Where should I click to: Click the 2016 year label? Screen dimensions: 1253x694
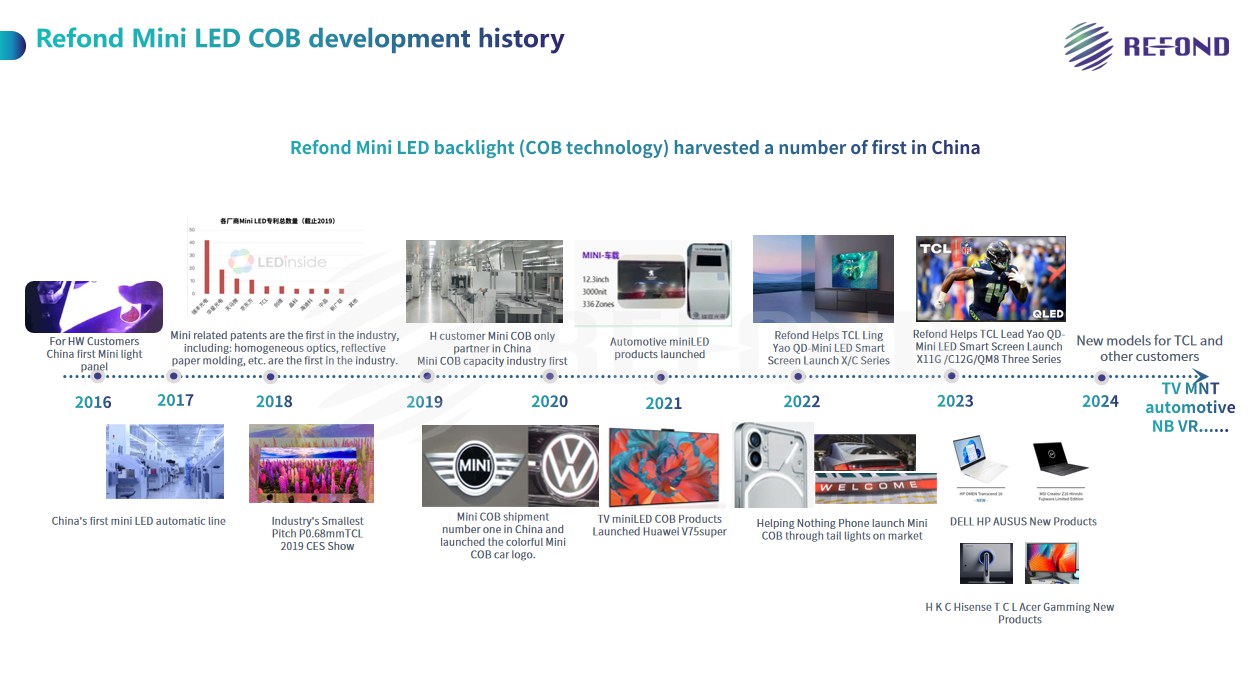[x=93, y=403]
